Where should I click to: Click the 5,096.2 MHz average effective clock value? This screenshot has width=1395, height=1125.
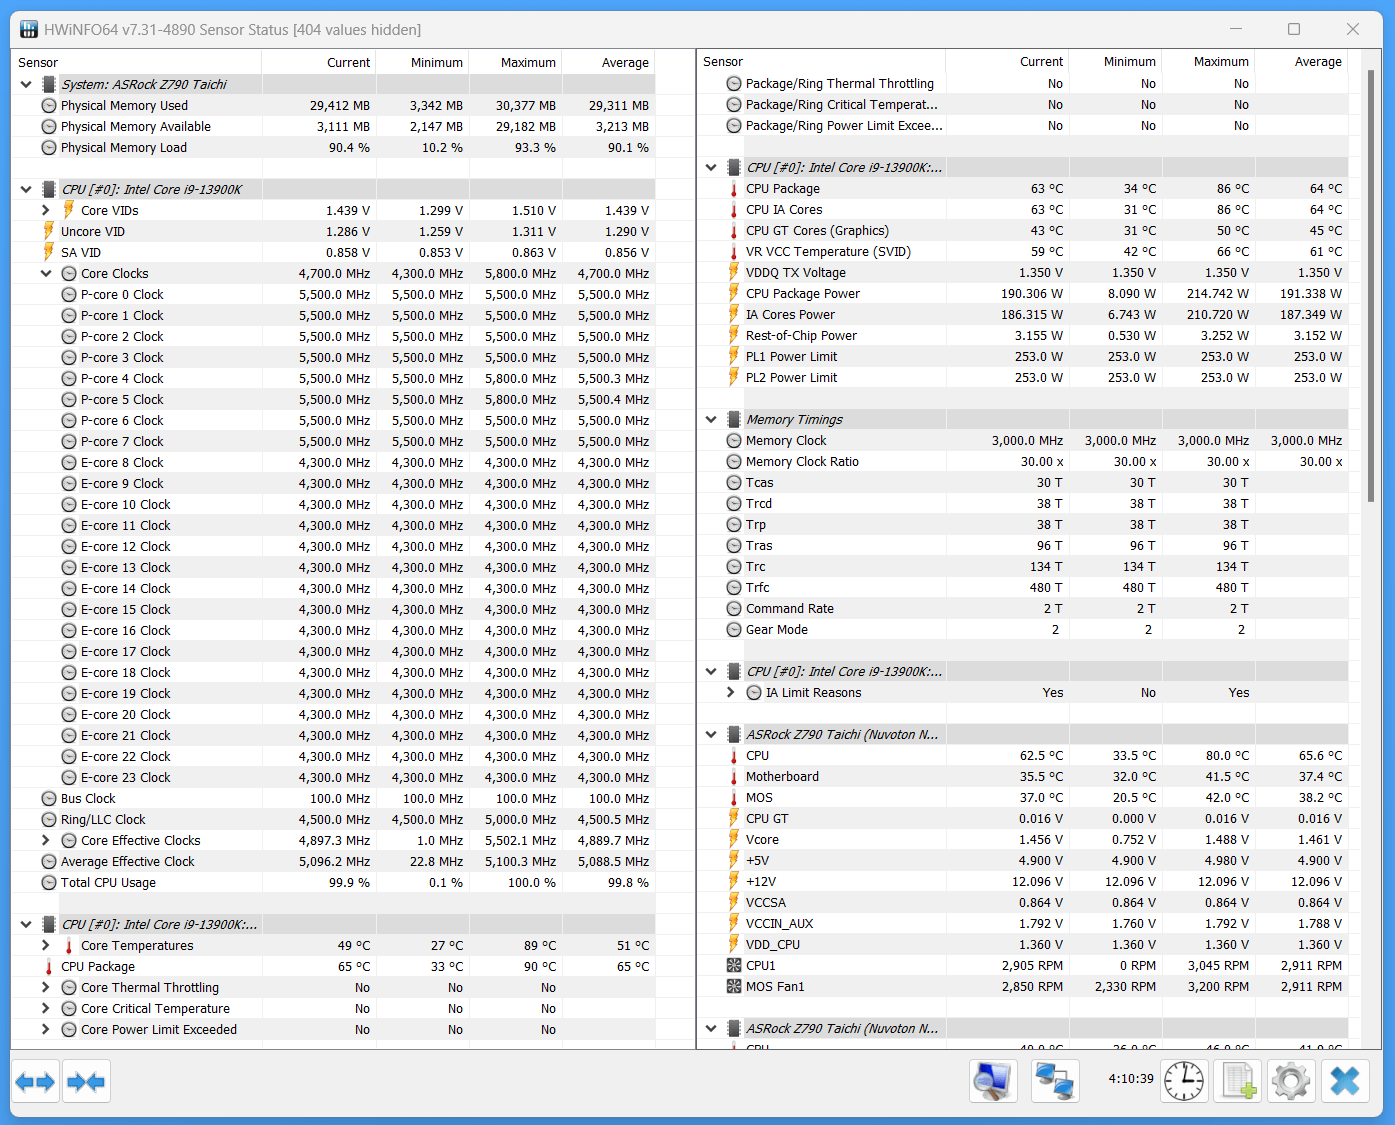point(334,862)
